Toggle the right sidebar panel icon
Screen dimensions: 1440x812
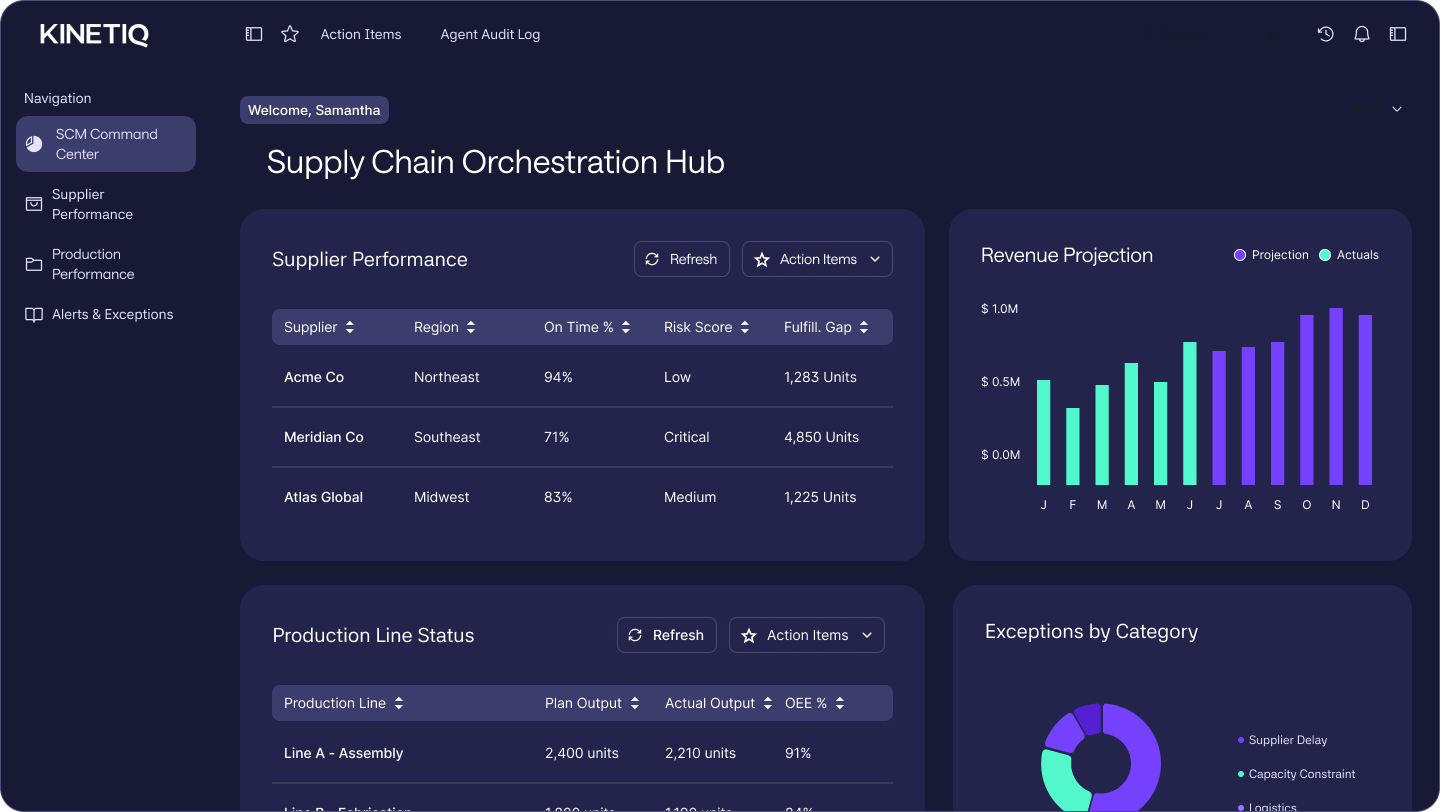click(1398, 34)
